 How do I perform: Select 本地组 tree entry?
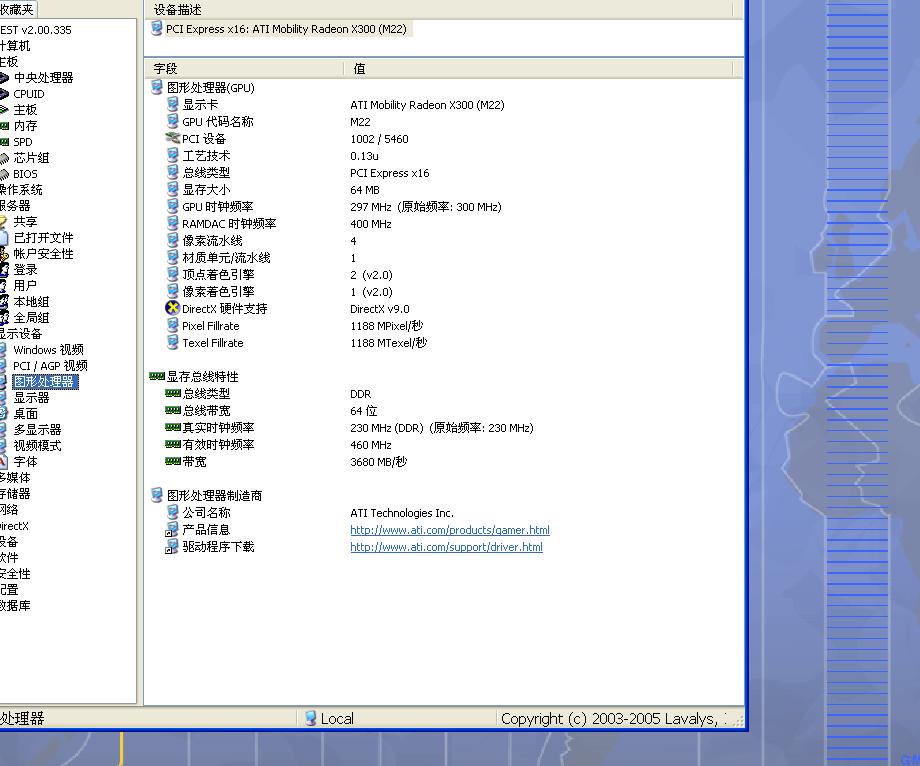31,301
